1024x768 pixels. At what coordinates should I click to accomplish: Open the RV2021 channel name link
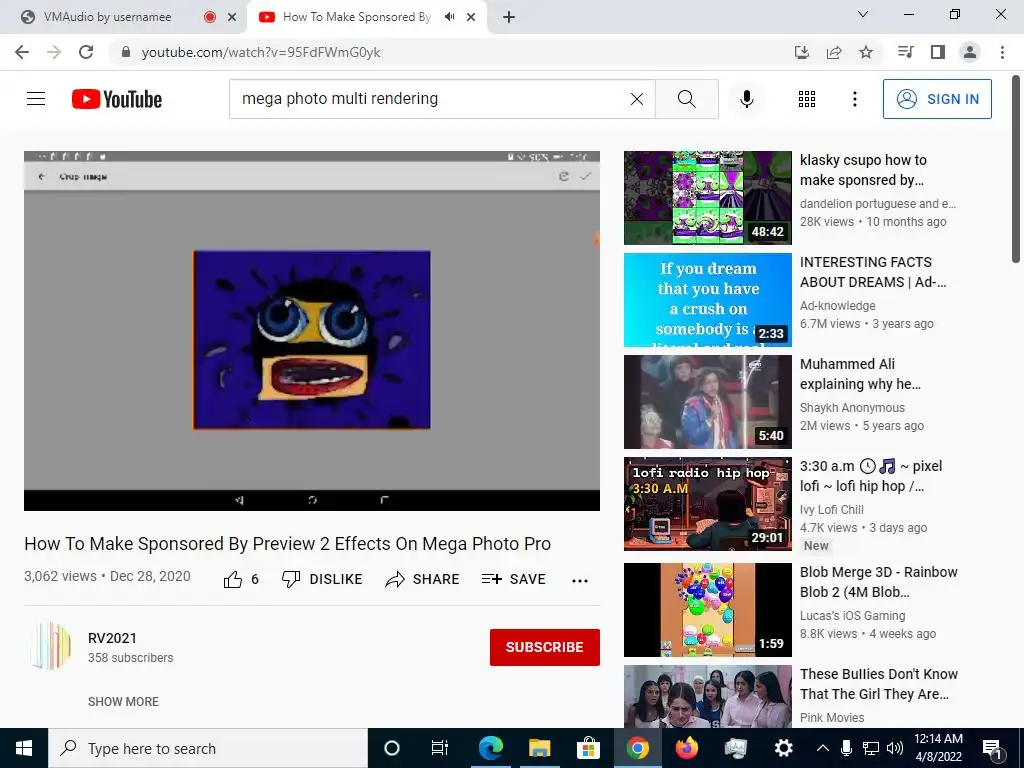(x=112, y=638)
